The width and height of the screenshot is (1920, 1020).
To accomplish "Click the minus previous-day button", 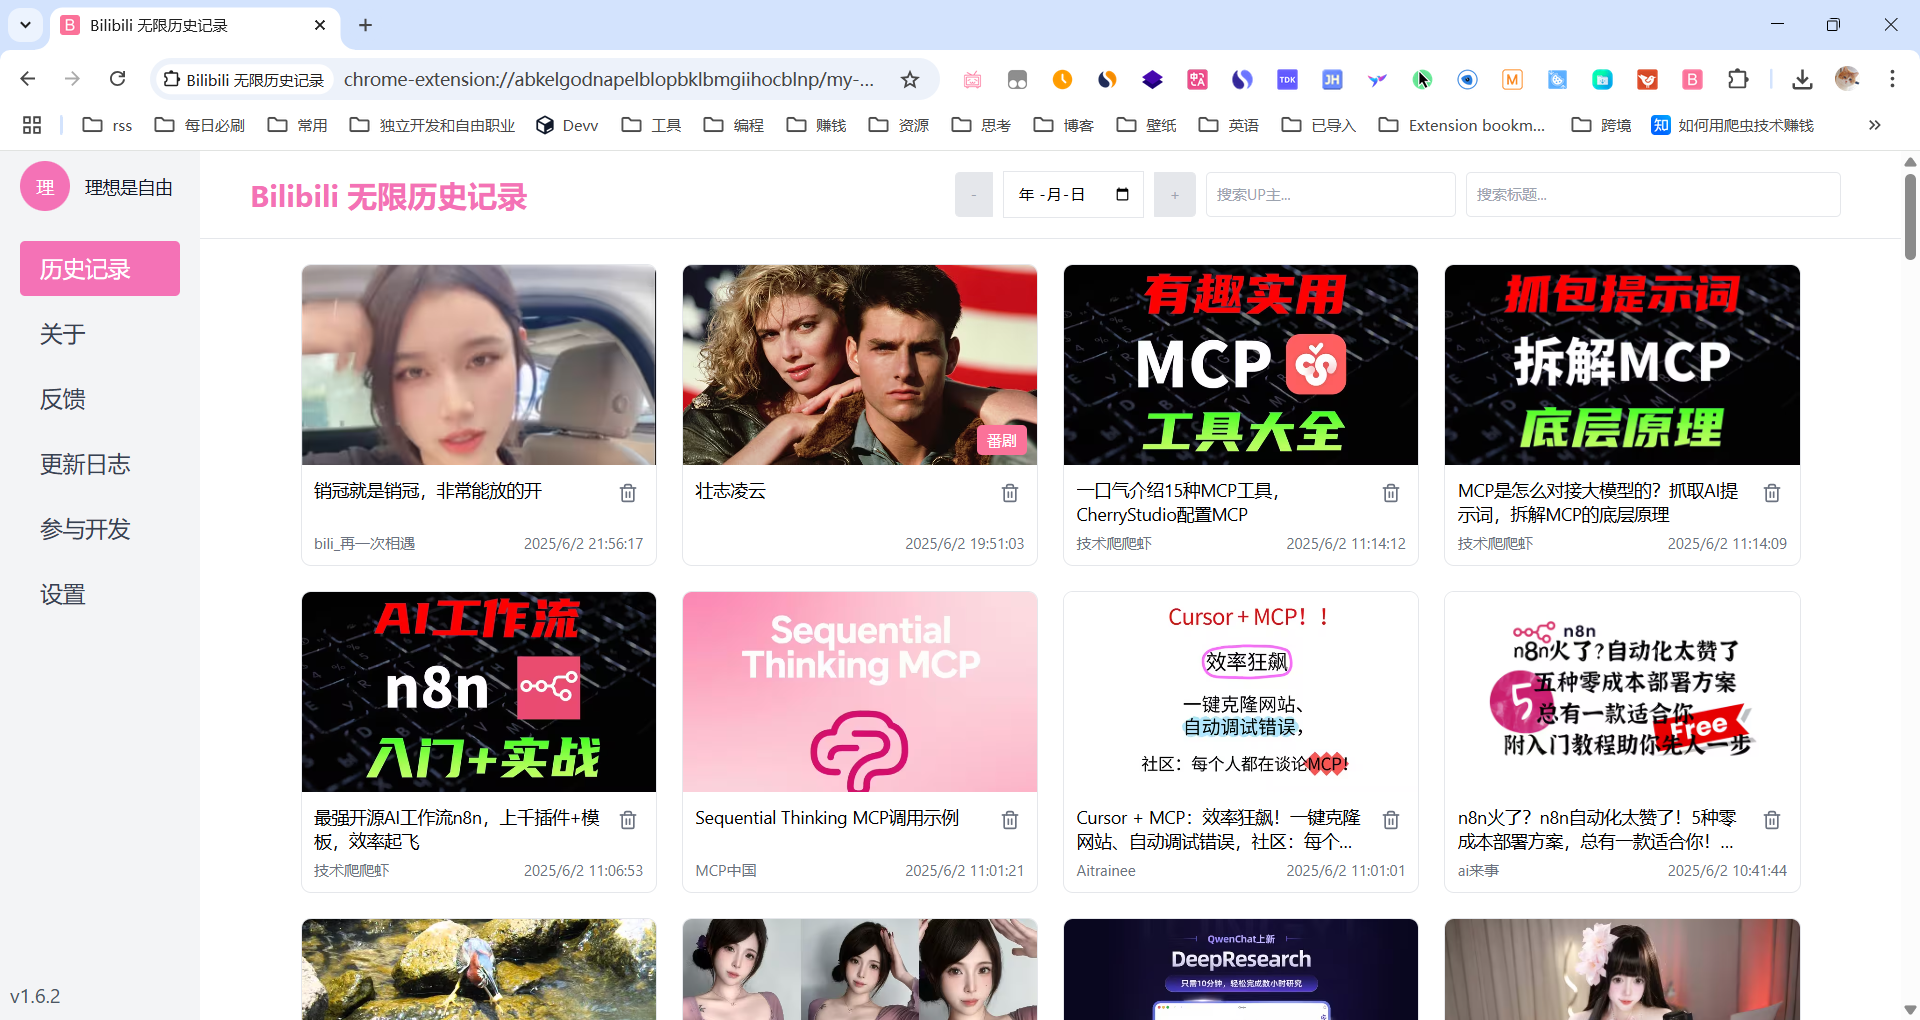I will [973, 195].
